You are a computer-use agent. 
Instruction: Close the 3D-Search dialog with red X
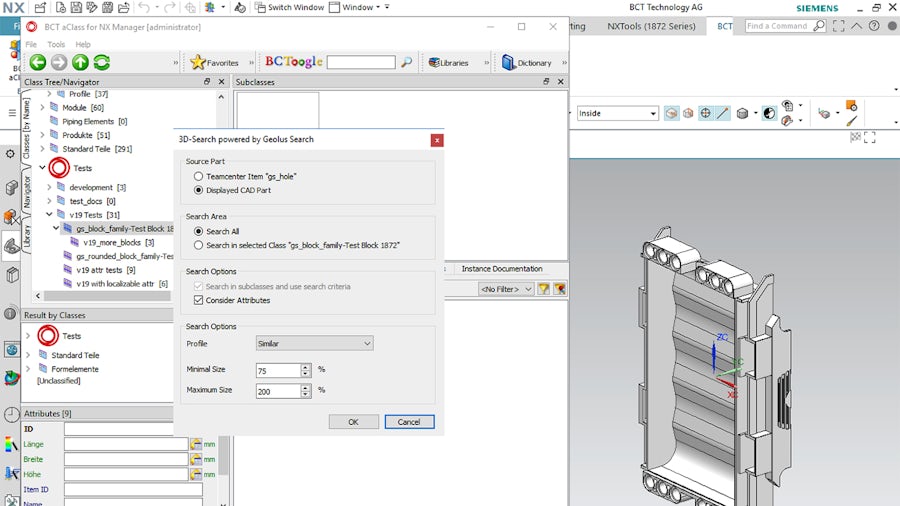coord(437,140)
